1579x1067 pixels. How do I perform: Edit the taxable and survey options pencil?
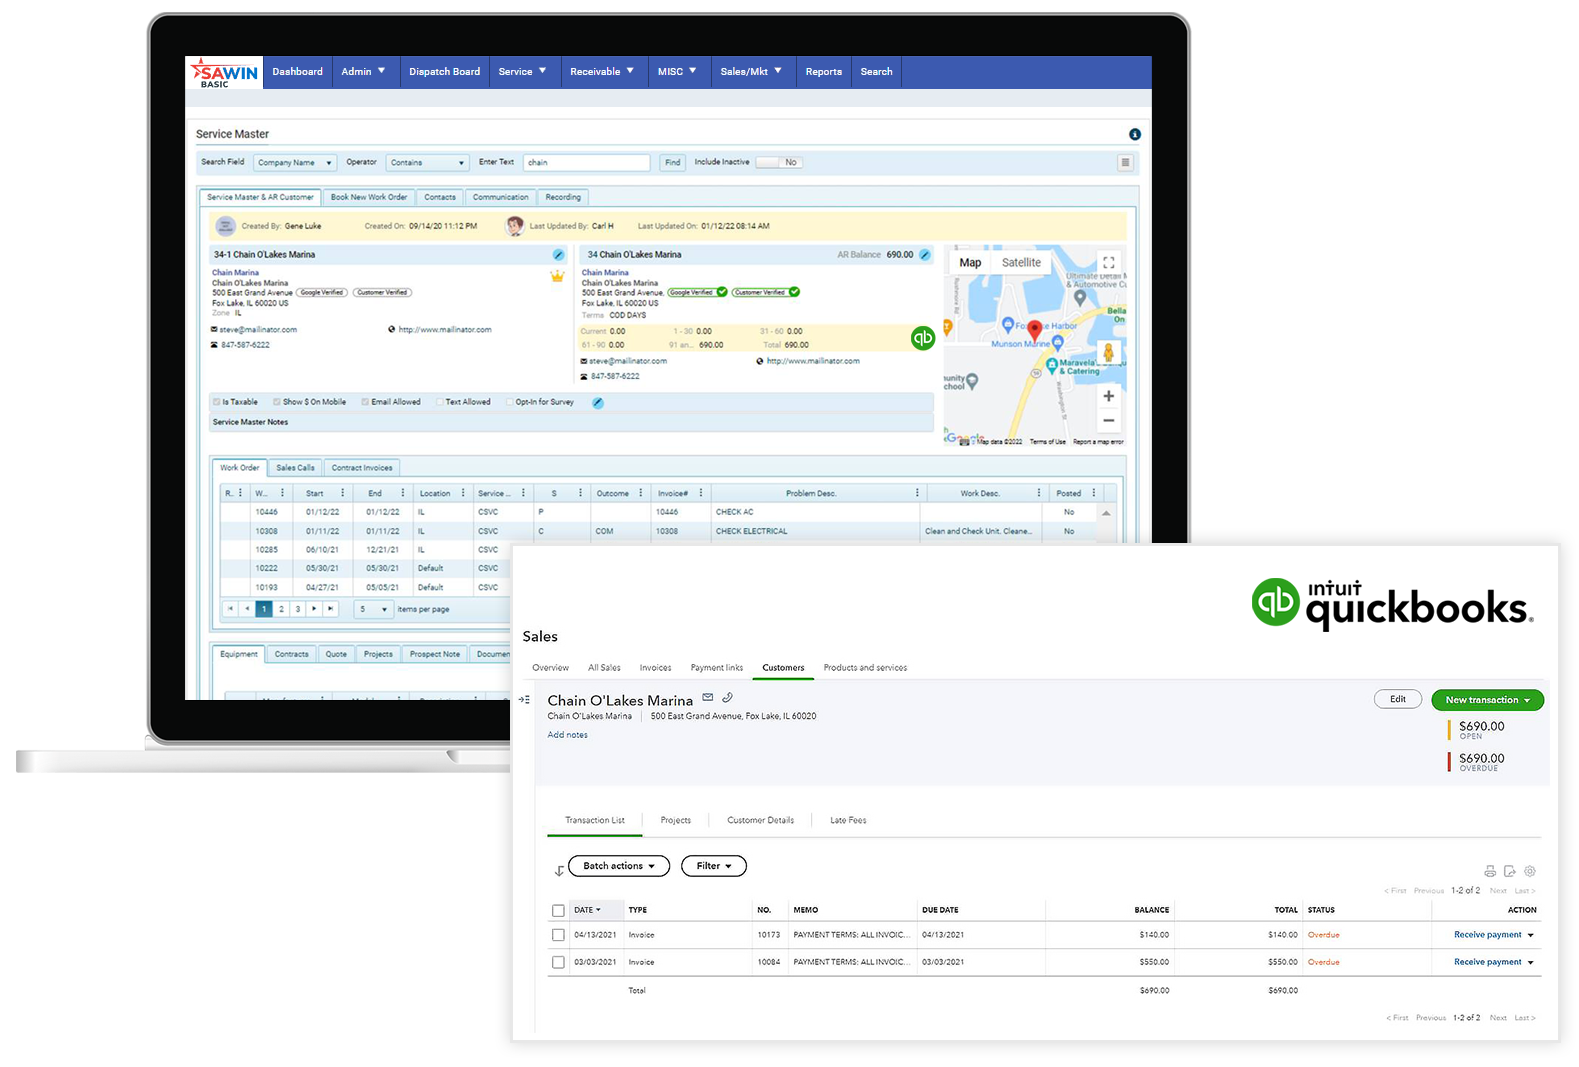tap(598, 403)
